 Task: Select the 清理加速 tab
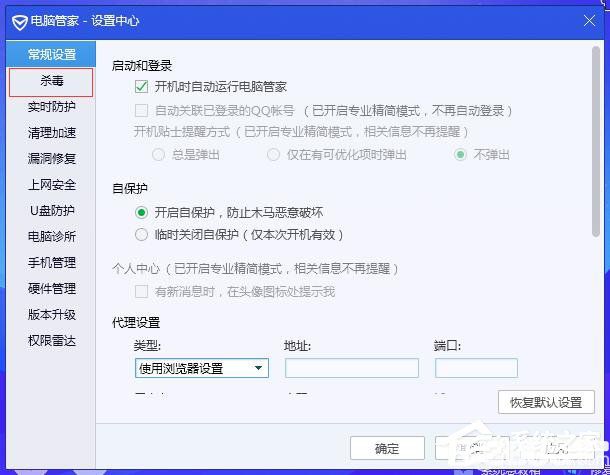[x=51, y=133]
